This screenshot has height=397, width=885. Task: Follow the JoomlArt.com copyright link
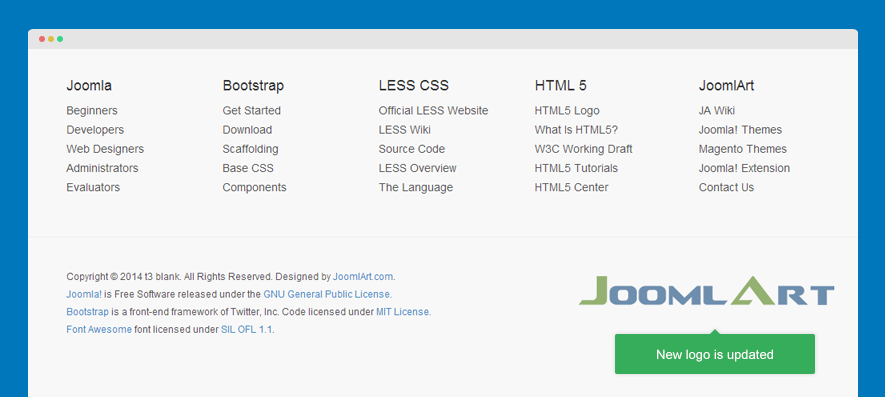point(362,277)
